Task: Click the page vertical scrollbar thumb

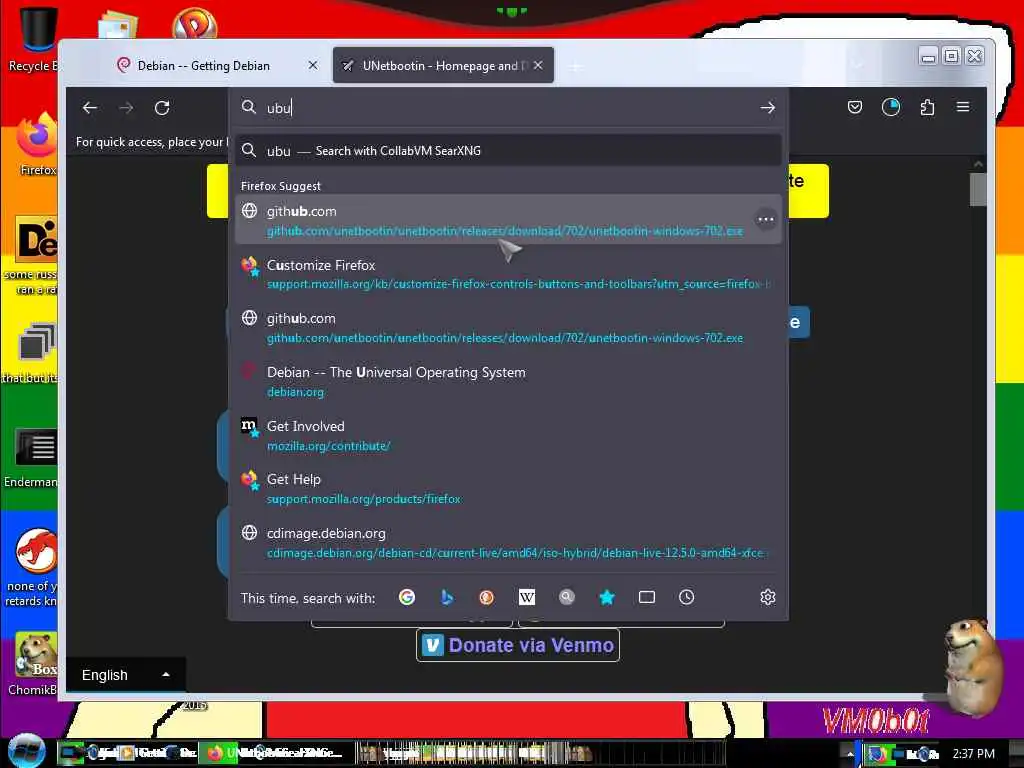Action: coord(978,189)
